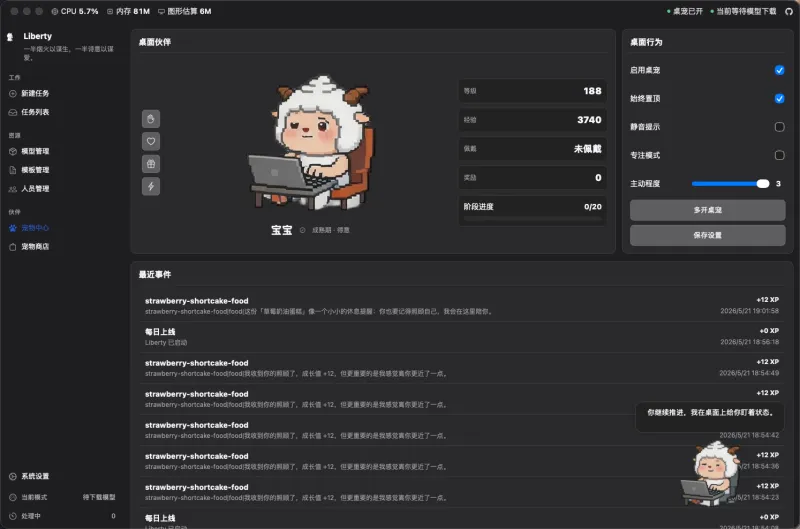Click the inbox icon for 任务列表
The image size is (800, 529).
coord(13,112)
